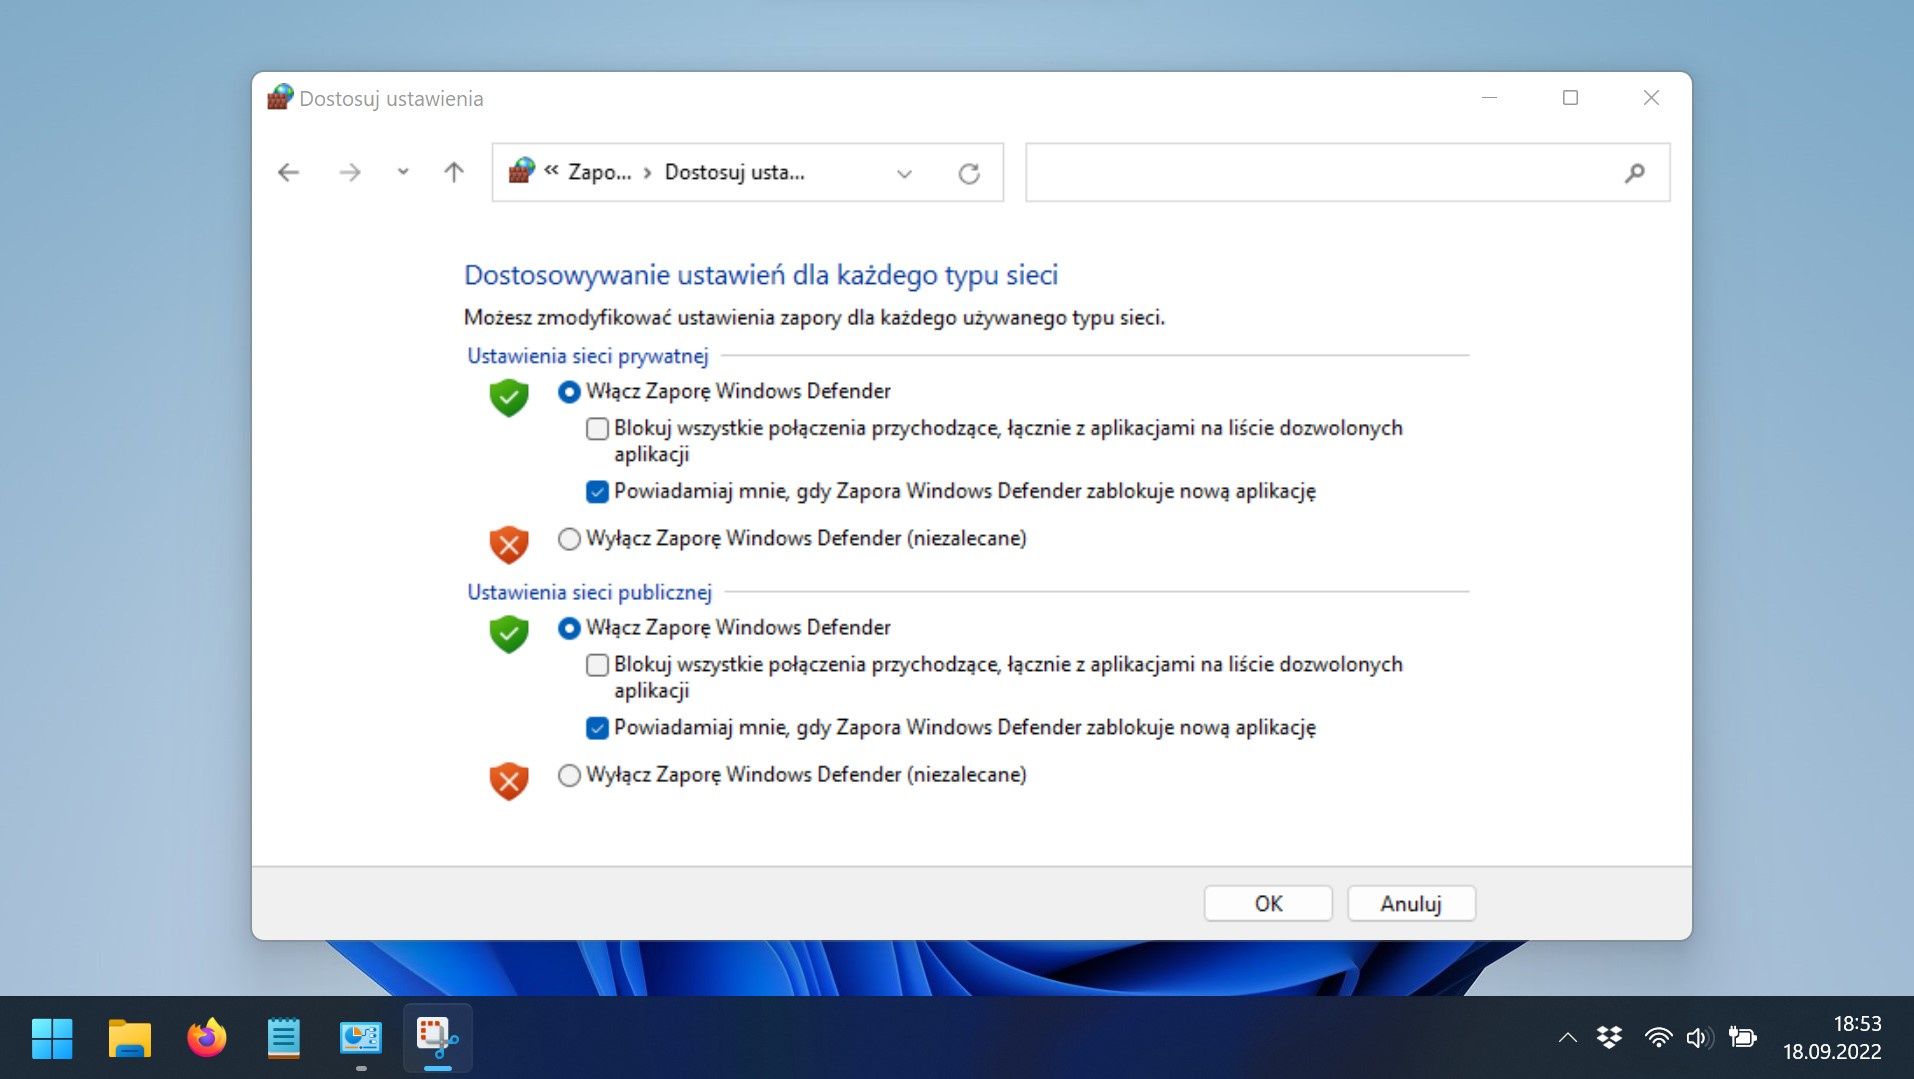Select 'Włącz Zaporę' for public network

click(x=569, y=628)
